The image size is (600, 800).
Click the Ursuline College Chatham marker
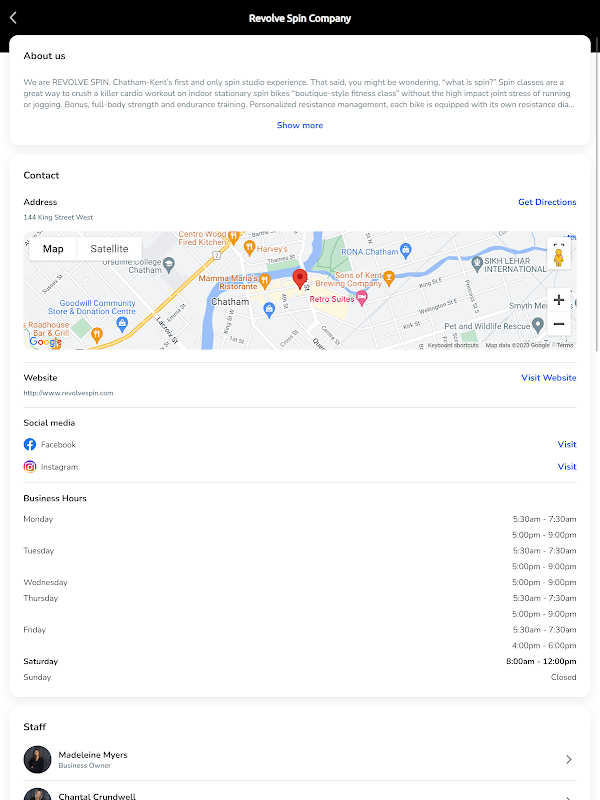(x=169, y=264)
